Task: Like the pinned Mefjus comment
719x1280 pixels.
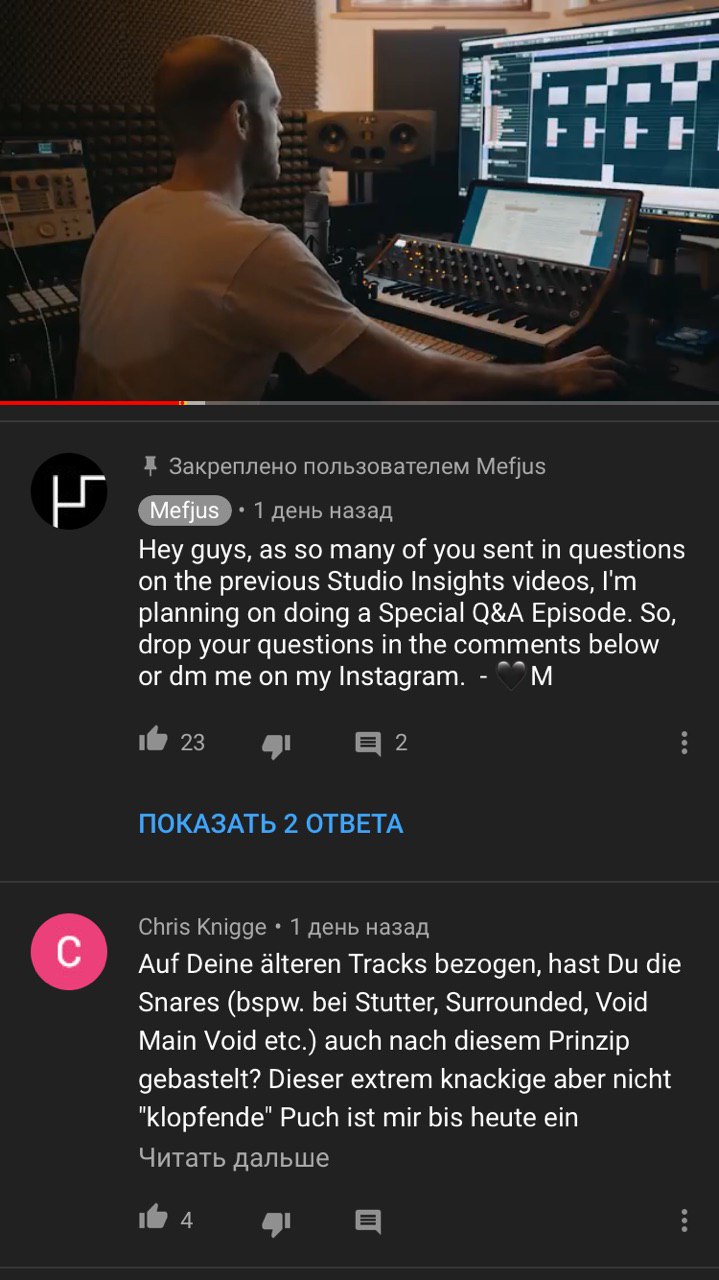Action: click(153, 741)
